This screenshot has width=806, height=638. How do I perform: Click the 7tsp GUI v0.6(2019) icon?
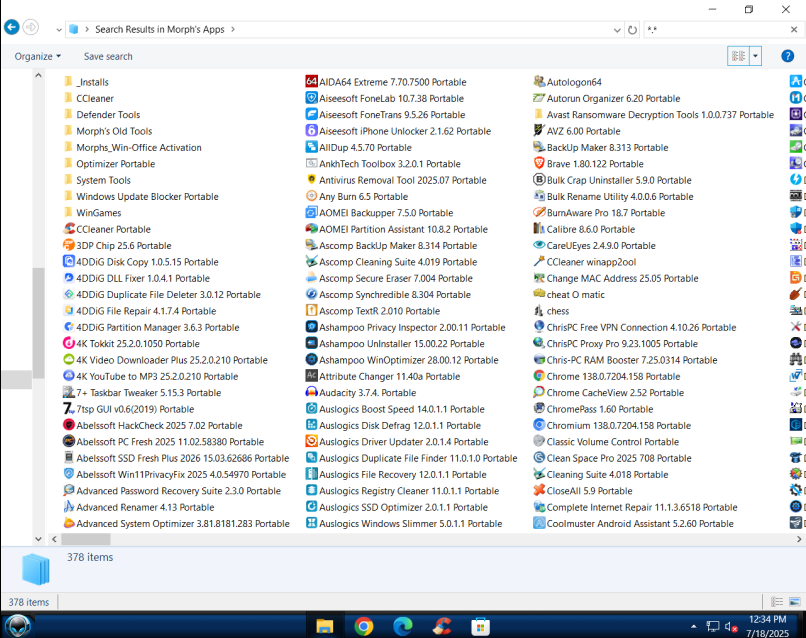coord(69,408)
